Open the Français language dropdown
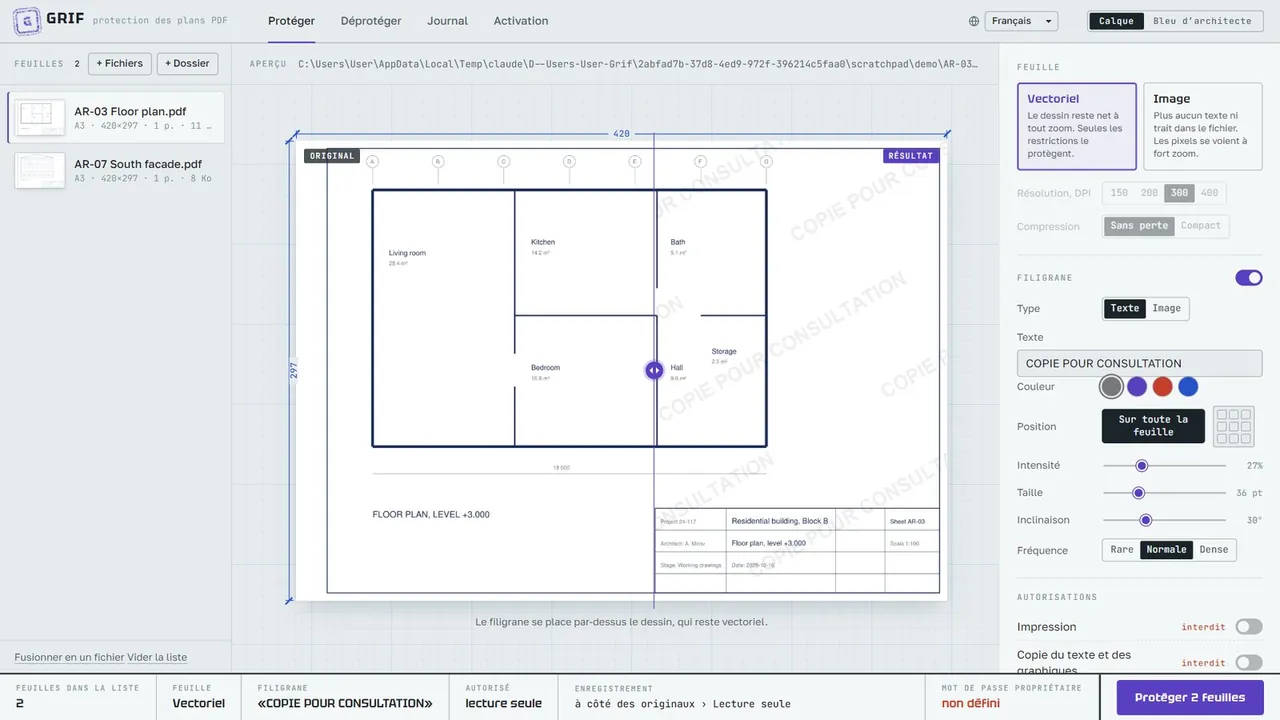 point(1021,21)
